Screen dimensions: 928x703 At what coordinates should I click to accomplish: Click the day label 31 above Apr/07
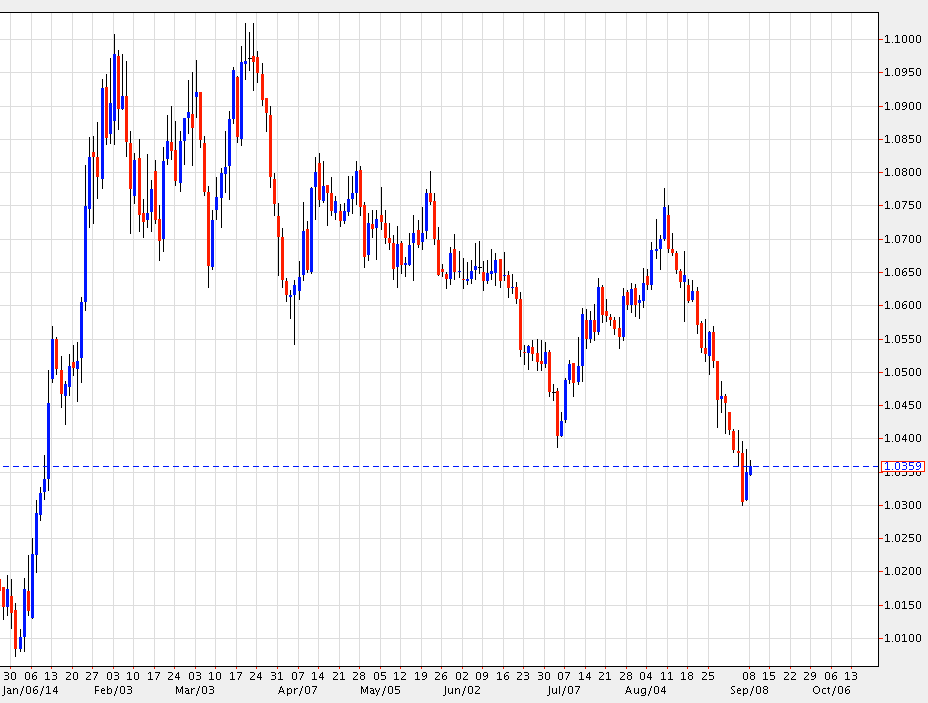[276, 676]
